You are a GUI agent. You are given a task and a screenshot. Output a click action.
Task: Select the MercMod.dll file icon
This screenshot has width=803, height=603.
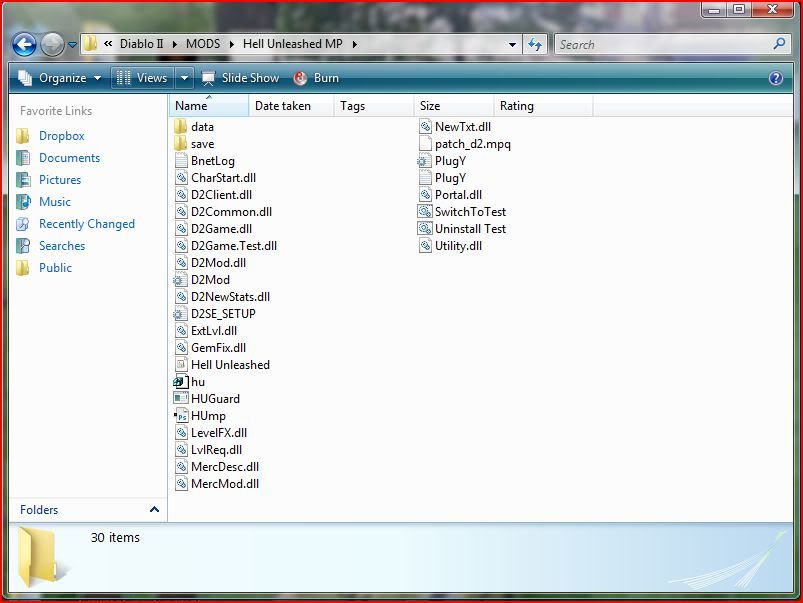click(x=181, y=484)
